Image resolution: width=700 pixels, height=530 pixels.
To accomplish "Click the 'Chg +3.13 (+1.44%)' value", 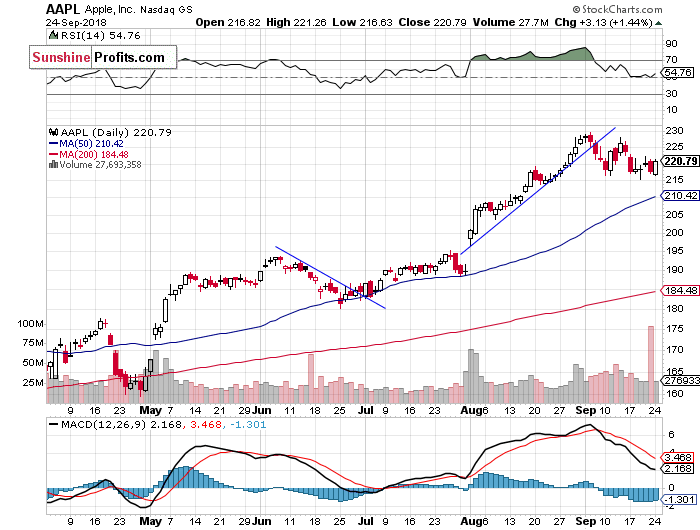I will coord(604,22).
